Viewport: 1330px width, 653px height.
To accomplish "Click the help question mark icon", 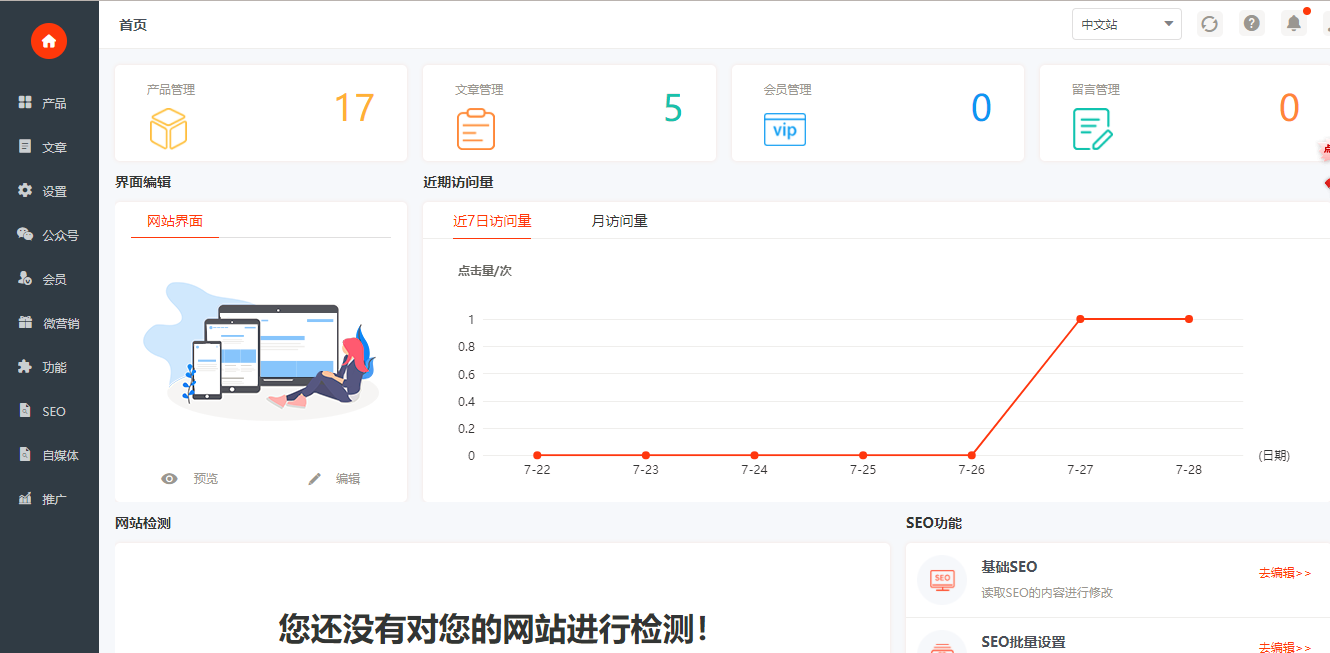I will (x=1252, y=23).
